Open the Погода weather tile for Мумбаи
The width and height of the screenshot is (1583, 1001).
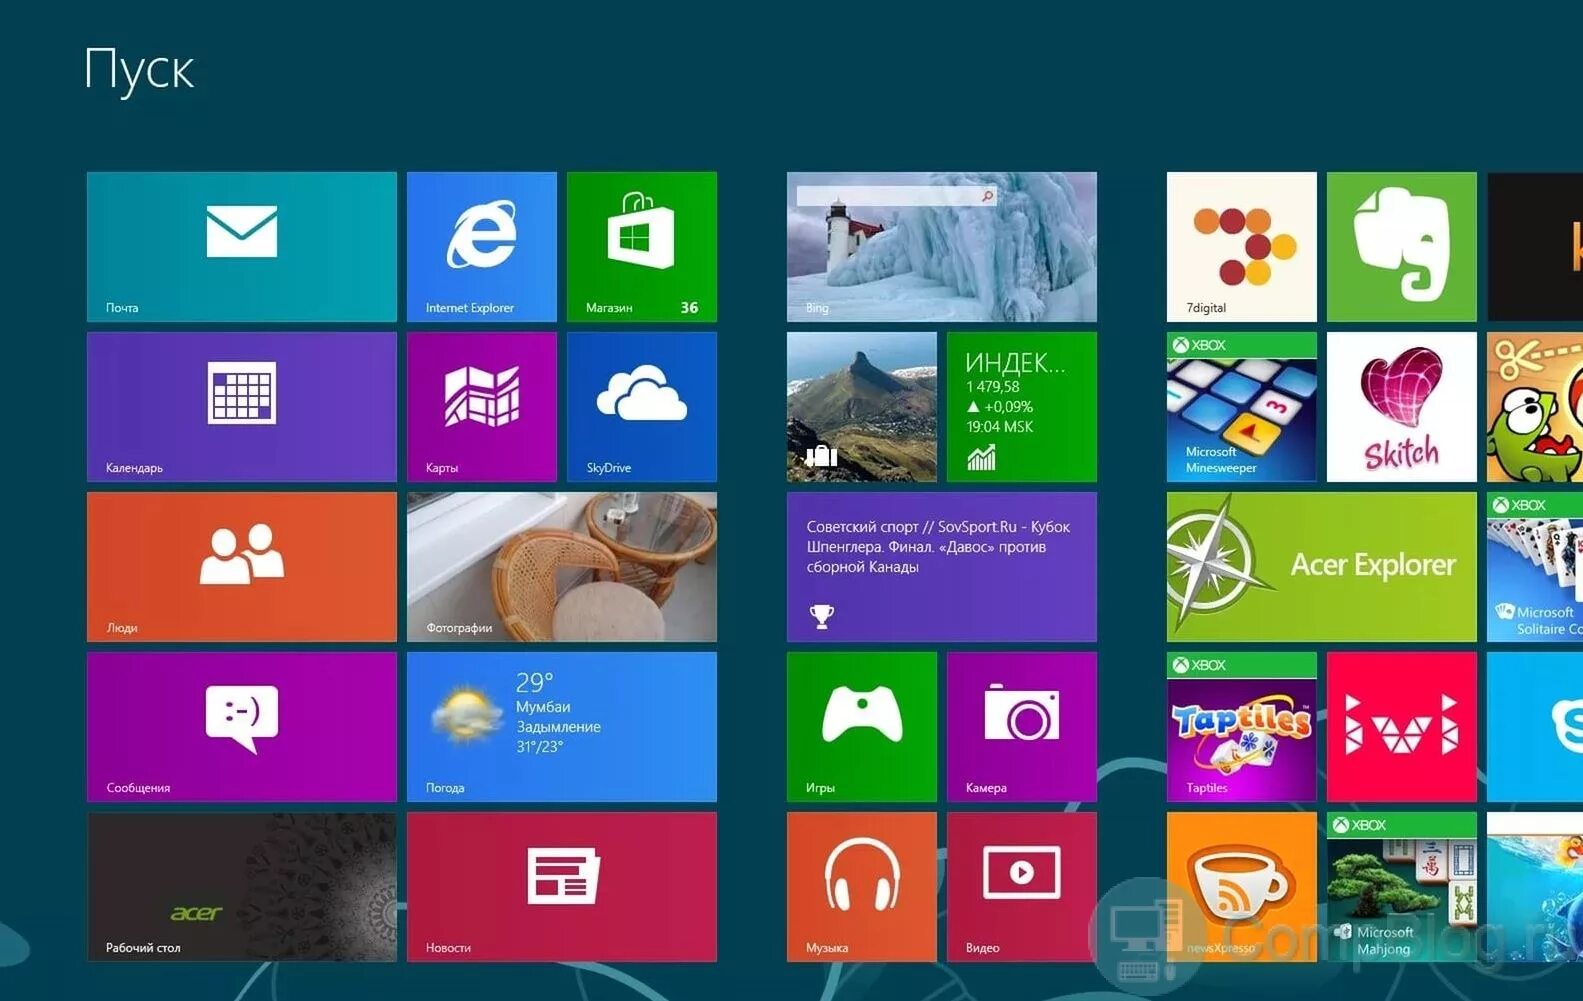click(x=562, y=727)
